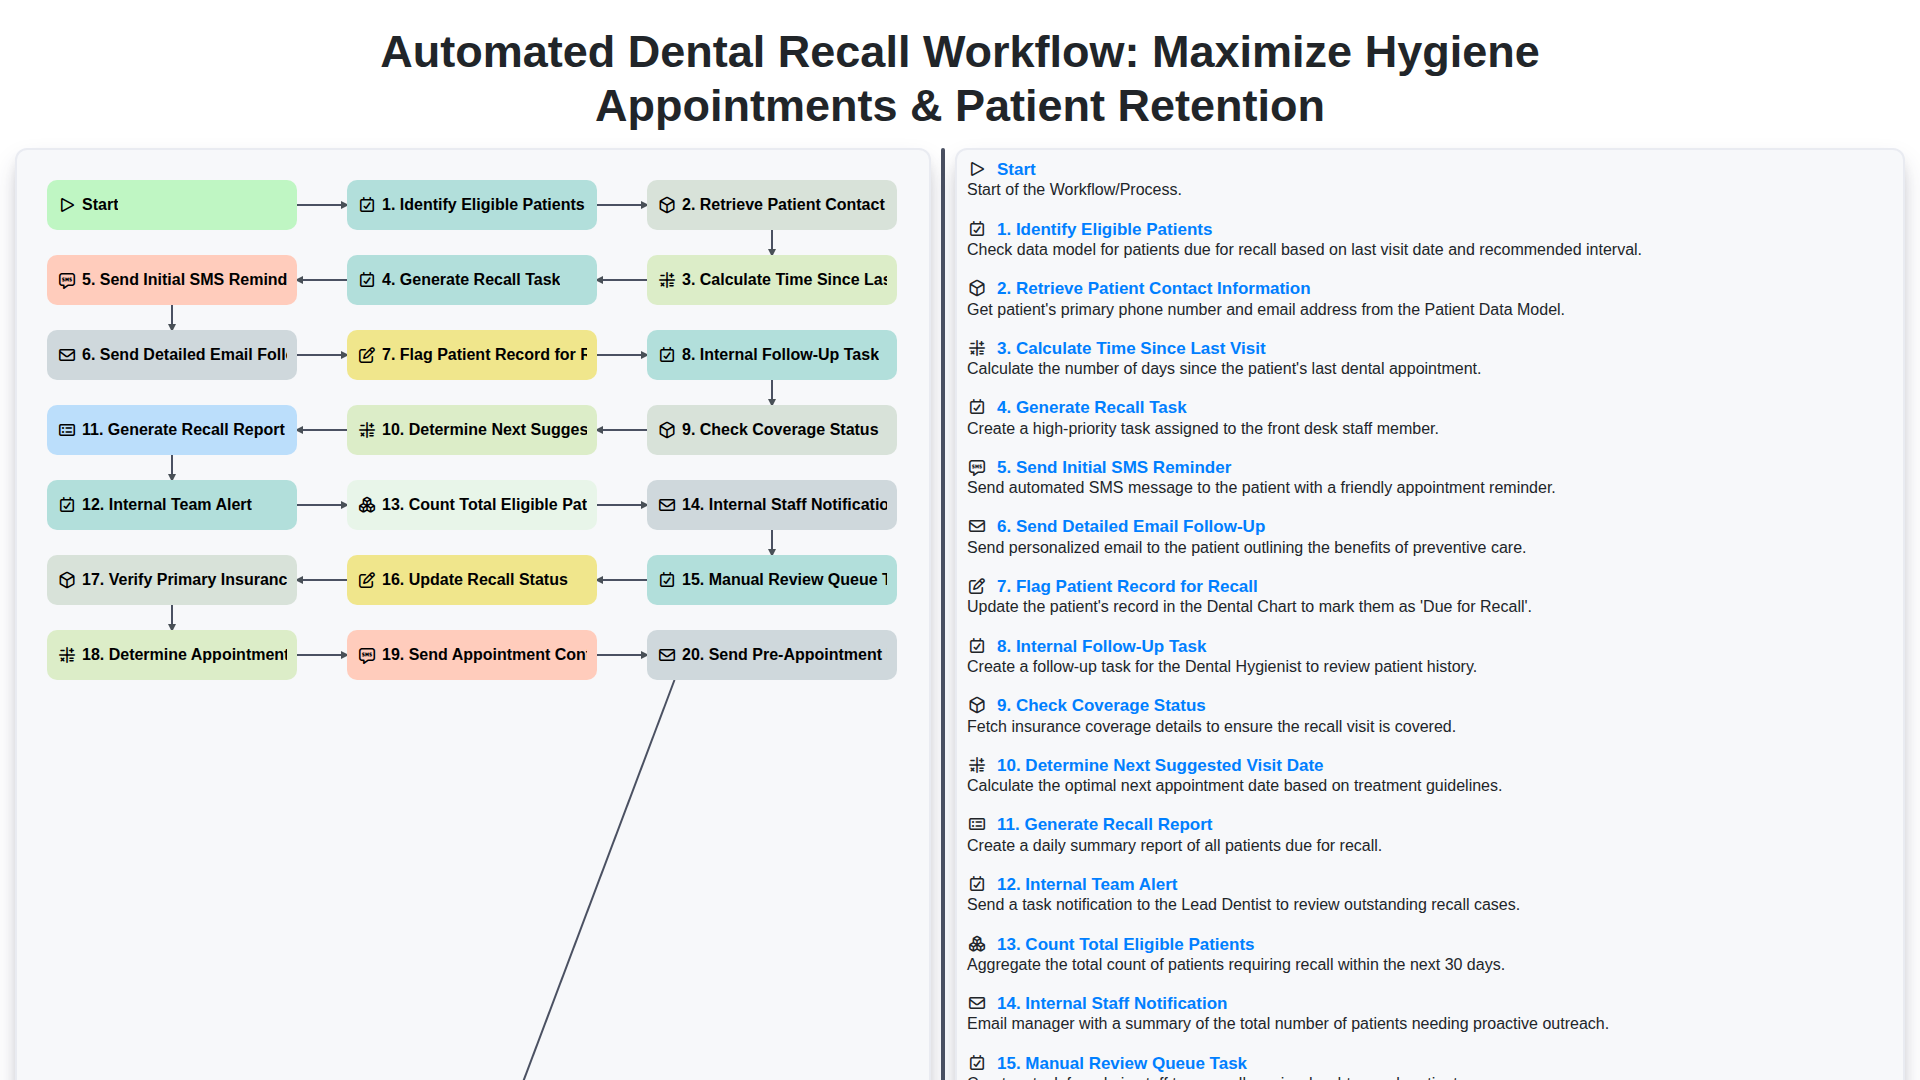Click the envelope icon in Send Pre-Appointment node
Viewport: 1920px width, 1080px height.
point(667,655)
